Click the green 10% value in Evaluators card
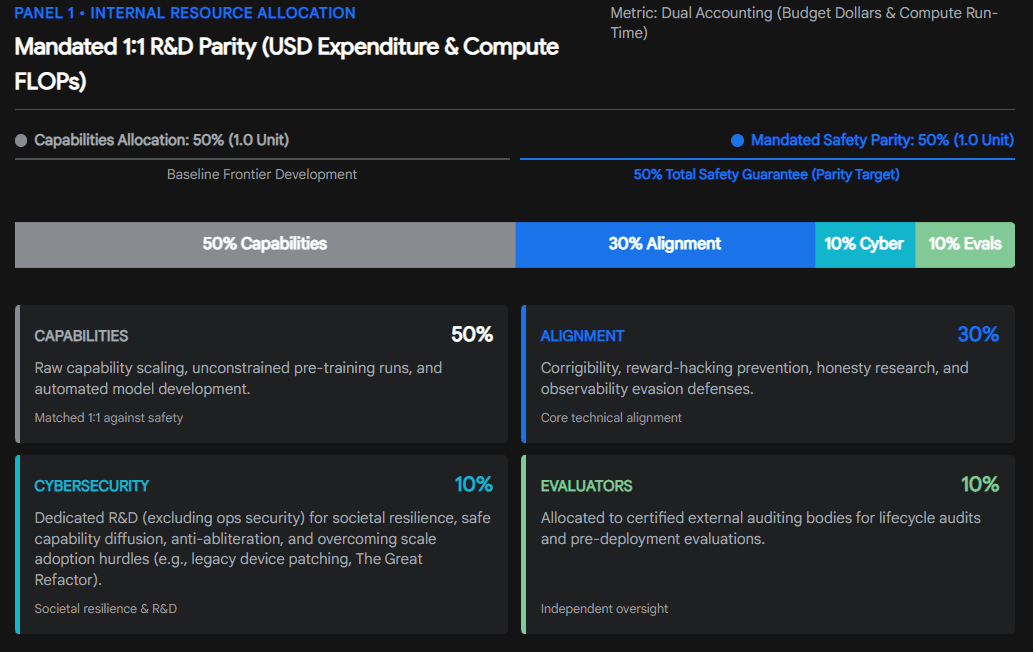The height and width of the screenshot is (652, 1033). 980,485
